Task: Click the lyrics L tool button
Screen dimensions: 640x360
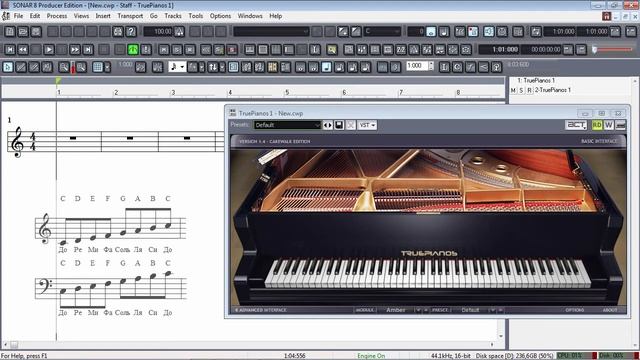Action: [x=444, y=67]
